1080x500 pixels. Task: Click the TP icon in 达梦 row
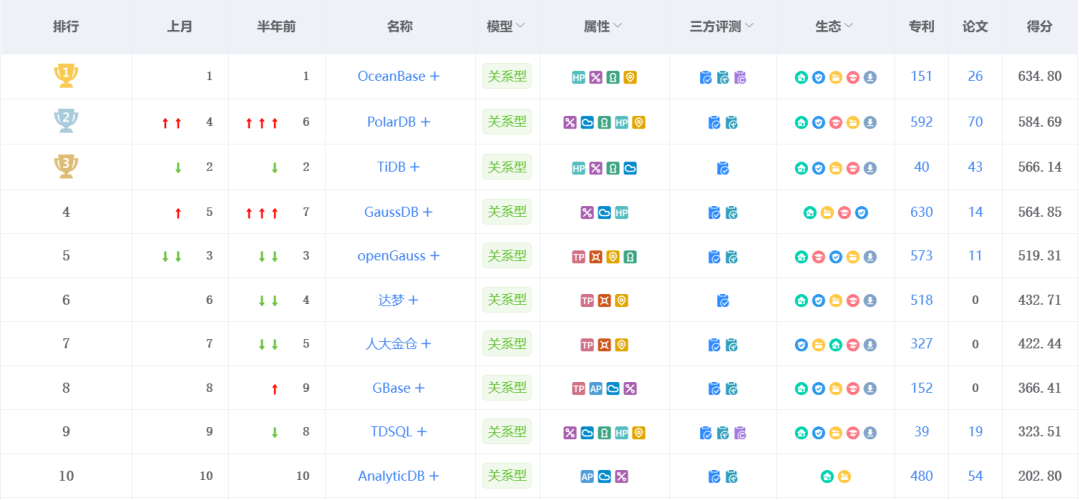(587, 301)
